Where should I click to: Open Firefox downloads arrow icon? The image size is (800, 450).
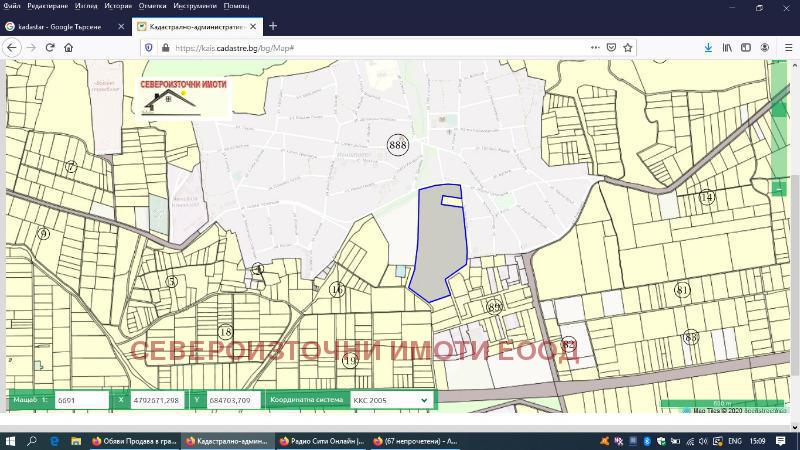point(708,47)
